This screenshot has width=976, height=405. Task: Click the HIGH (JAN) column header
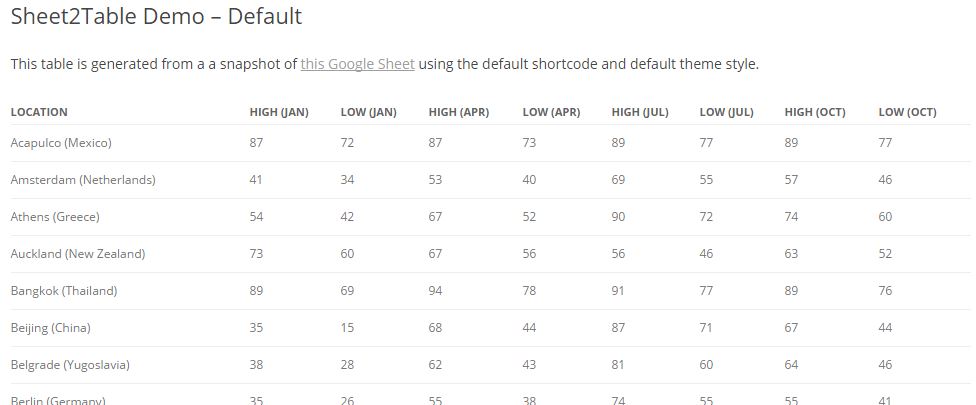point(279,113)
